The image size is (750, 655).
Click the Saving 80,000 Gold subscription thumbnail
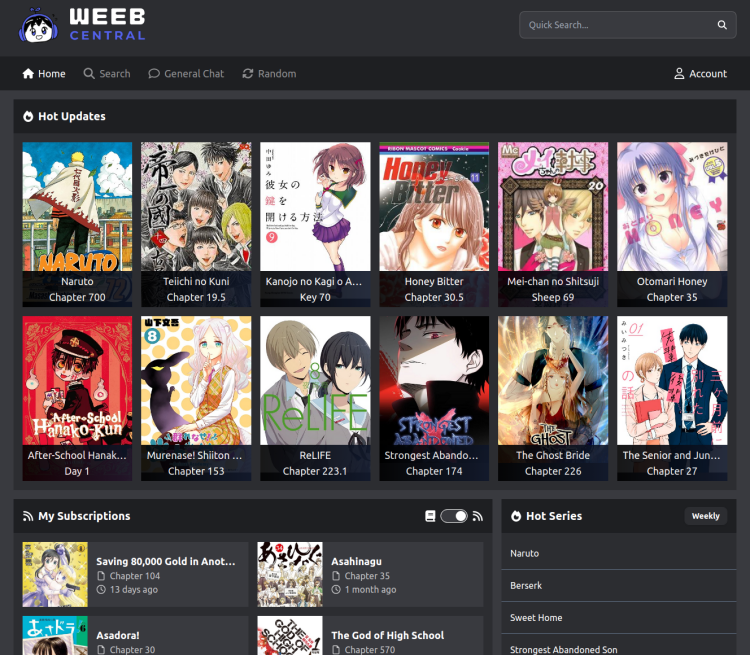click(55, 575)
